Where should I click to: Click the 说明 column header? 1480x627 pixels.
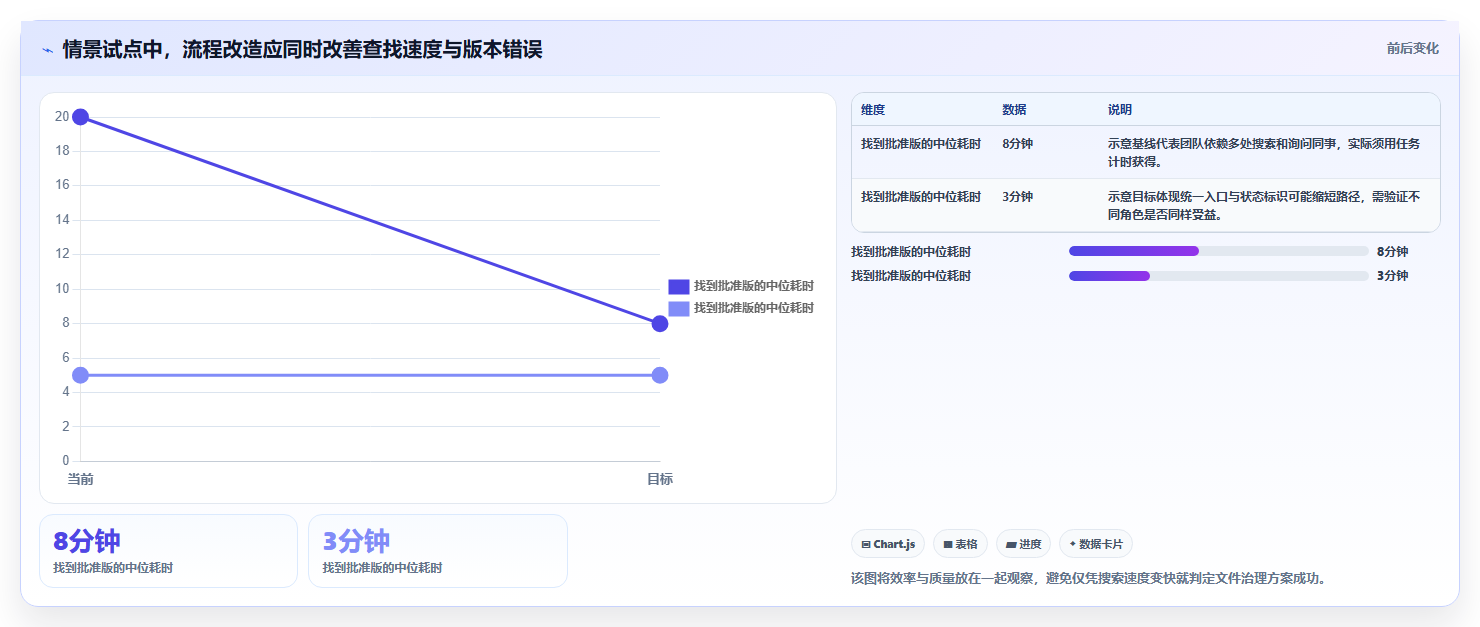click(x=1120, y=110)
